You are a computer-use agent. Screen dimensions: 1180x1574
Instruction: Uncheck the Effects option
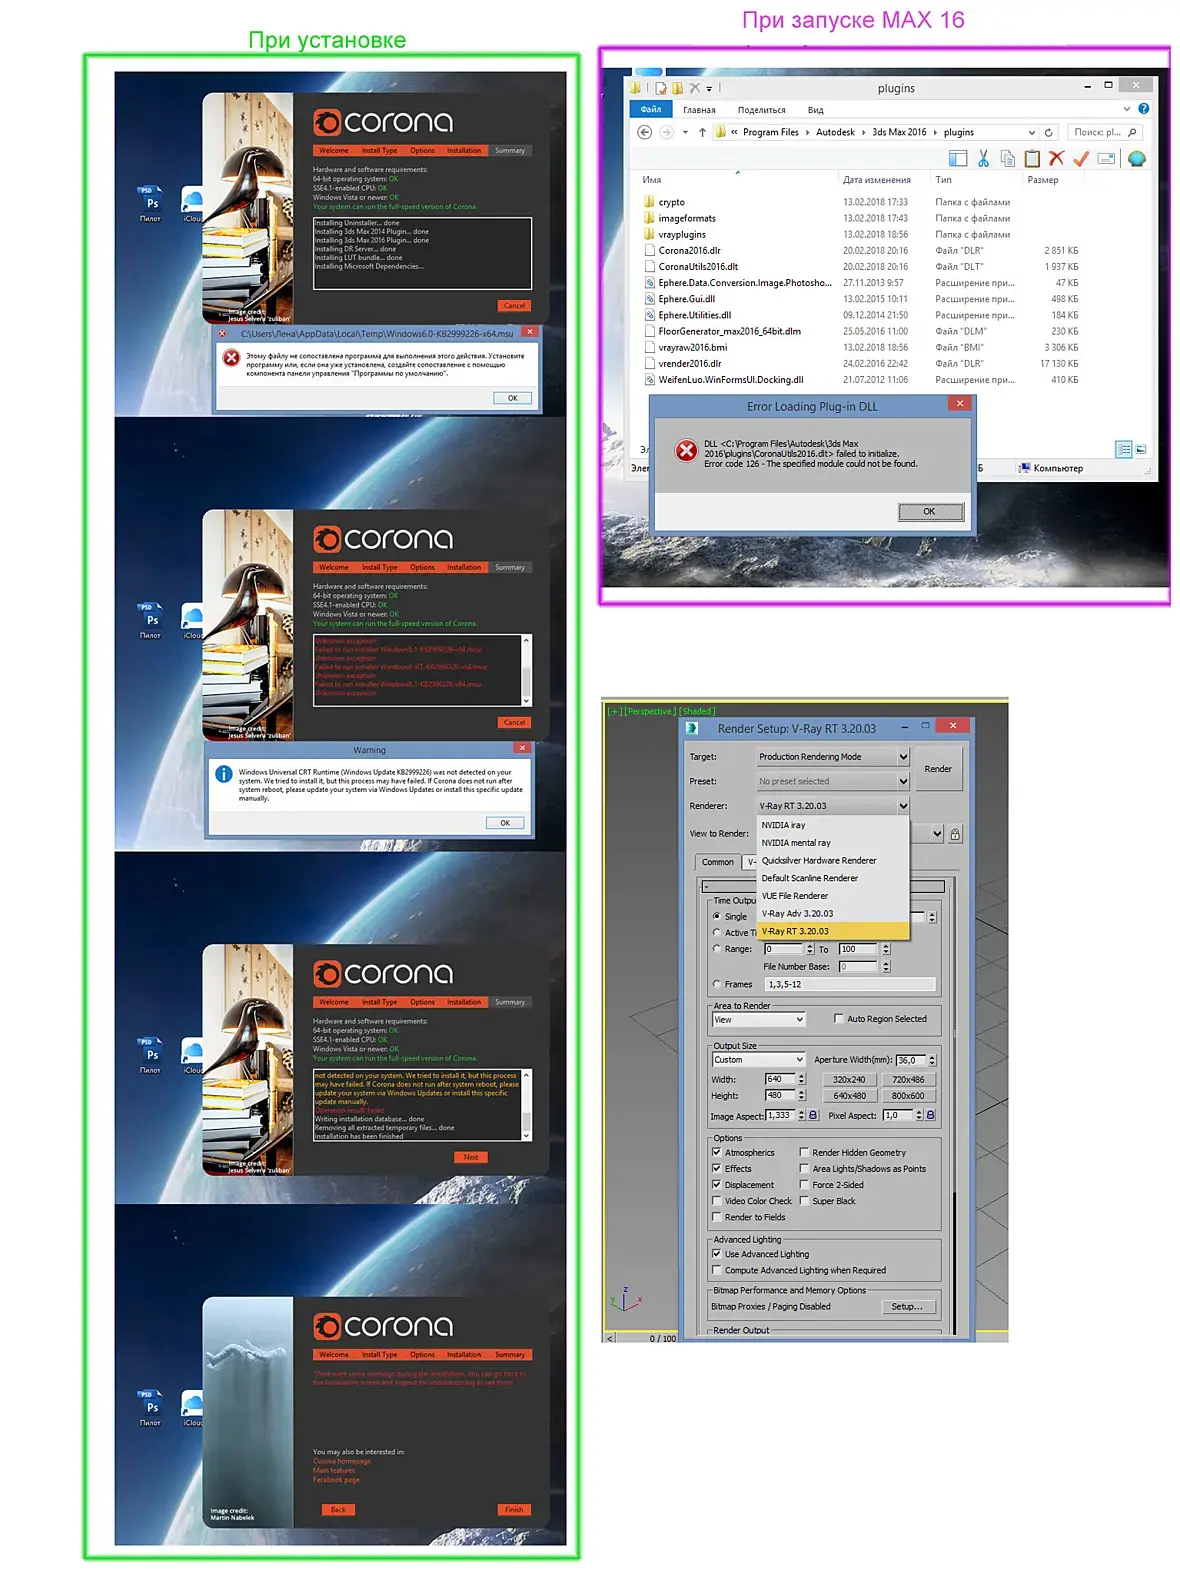tap(716, 1168)
